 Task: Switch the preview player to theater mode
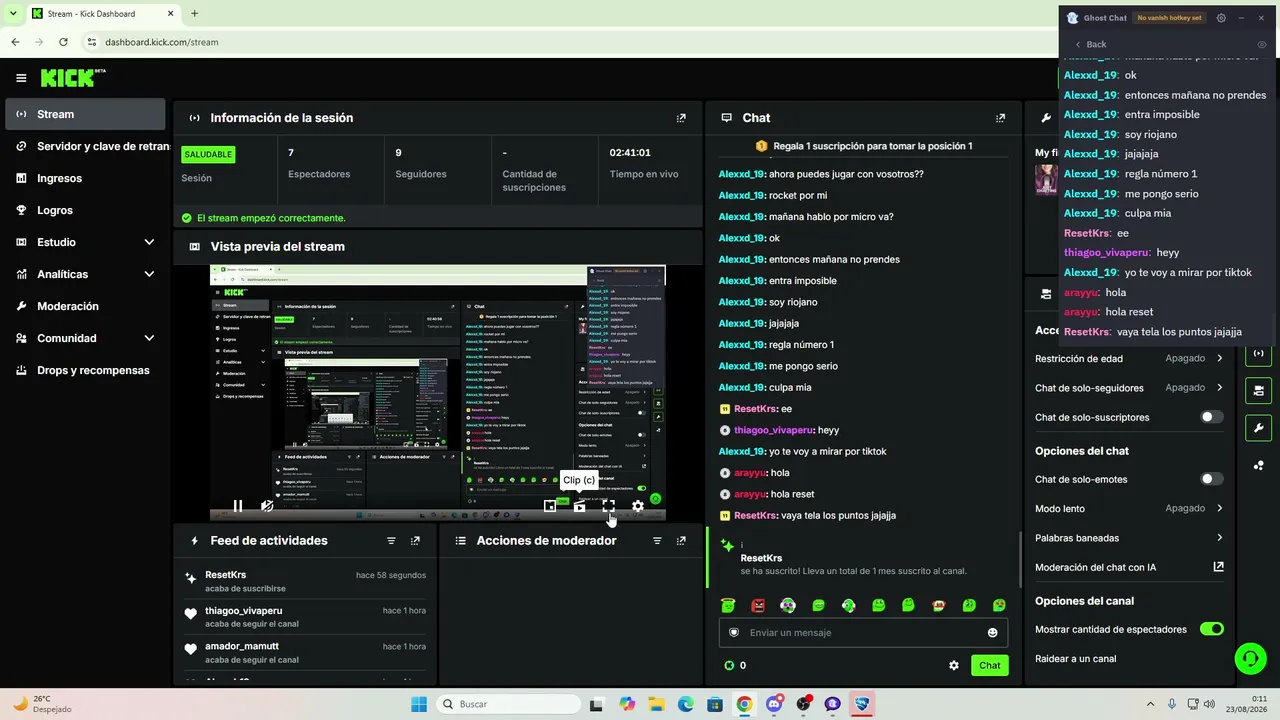[550, 506]
